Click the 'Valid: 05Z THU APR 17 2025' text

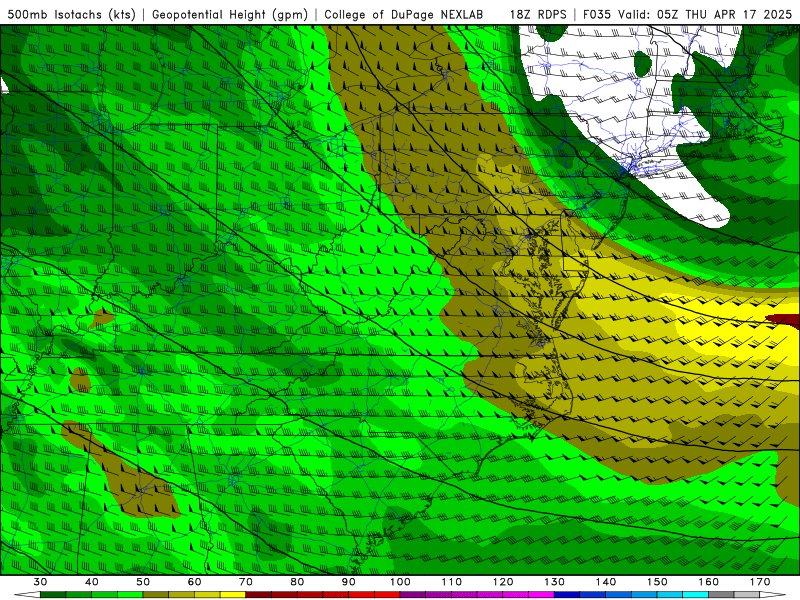coord(705,14)
